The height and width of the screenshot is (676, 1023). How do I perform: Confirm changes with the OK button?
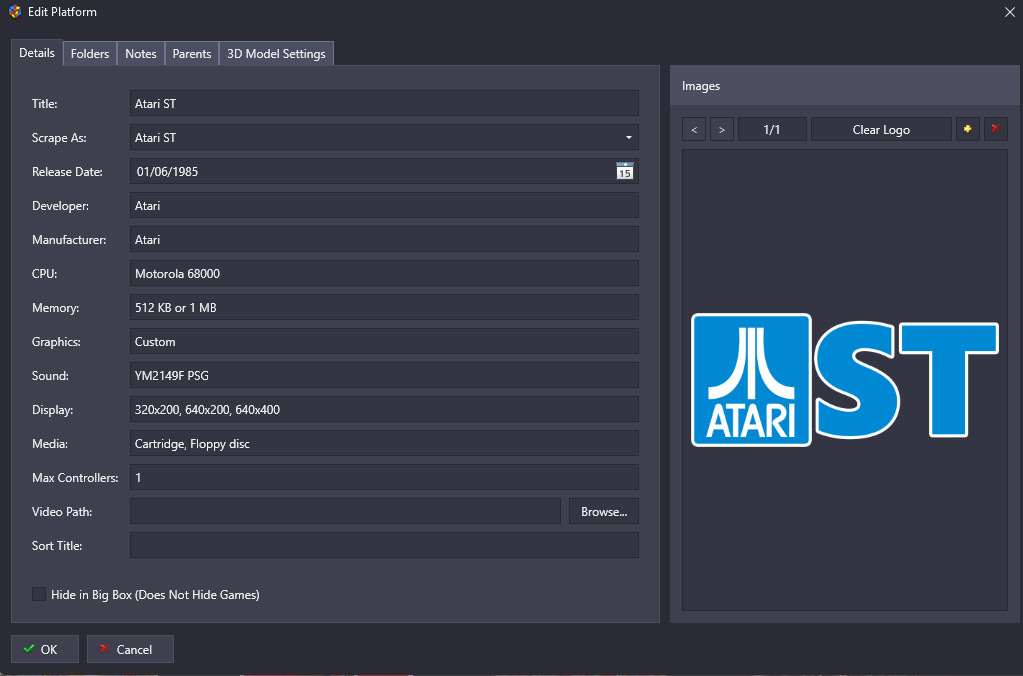(x=45, y=649)
